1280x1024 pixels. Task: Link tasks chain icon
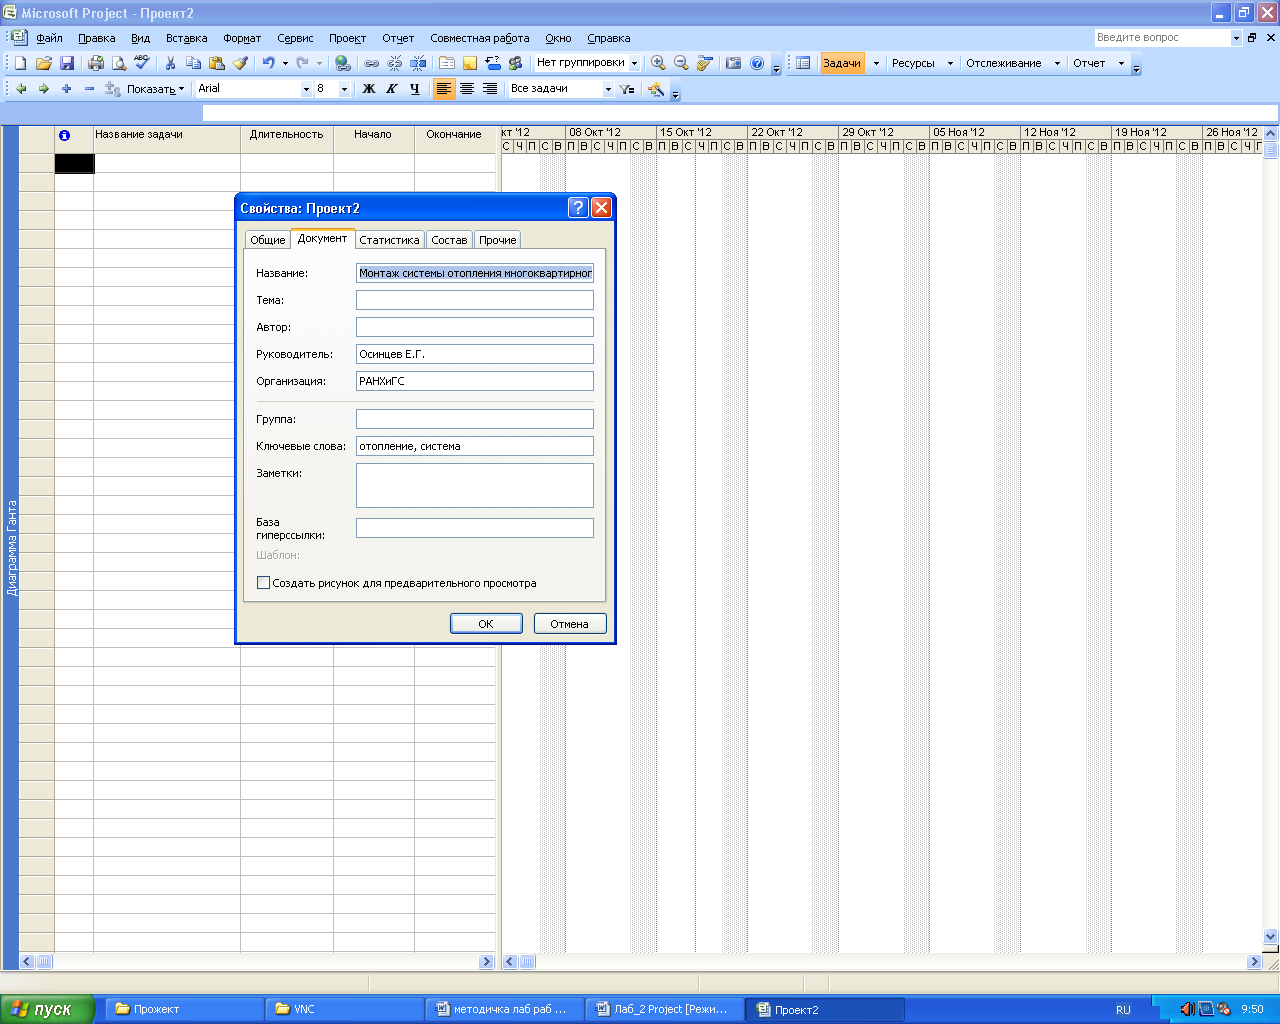point(371,63)
